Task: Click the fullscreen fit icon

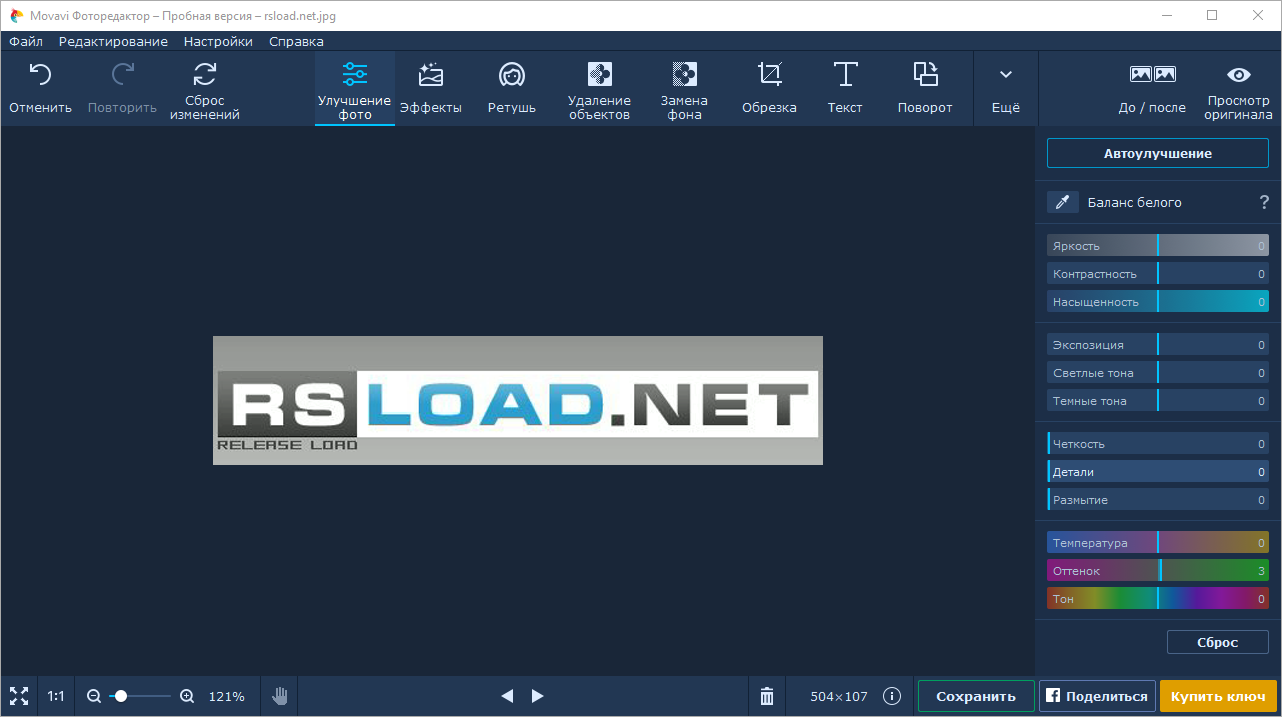Action: click(x=18, y=696)
